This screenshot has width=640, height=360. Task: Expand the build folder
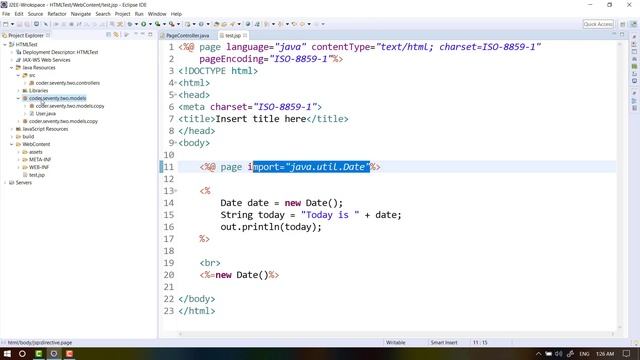(12, 137)
